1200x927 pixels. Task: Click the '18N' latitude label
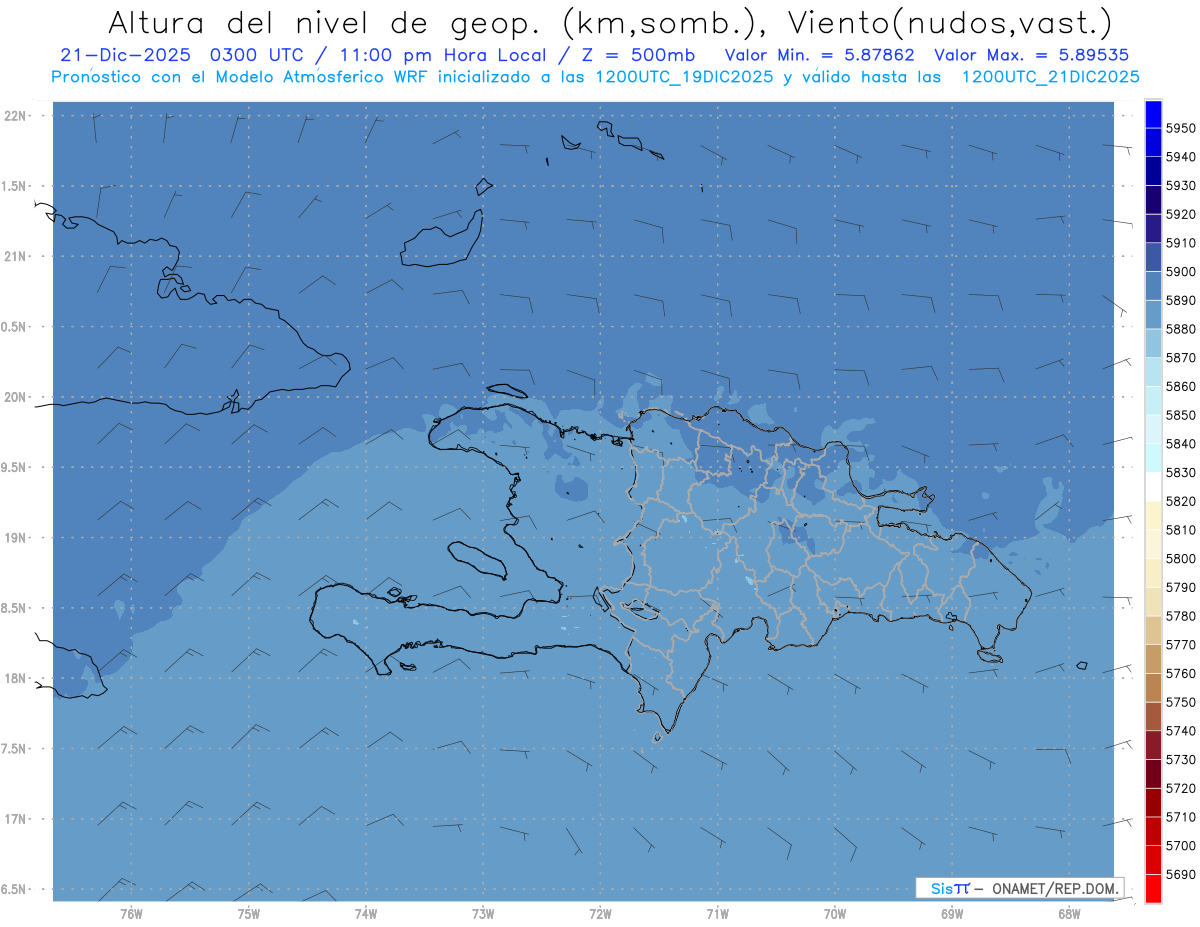pyautogui.click(x=16, y=678)
